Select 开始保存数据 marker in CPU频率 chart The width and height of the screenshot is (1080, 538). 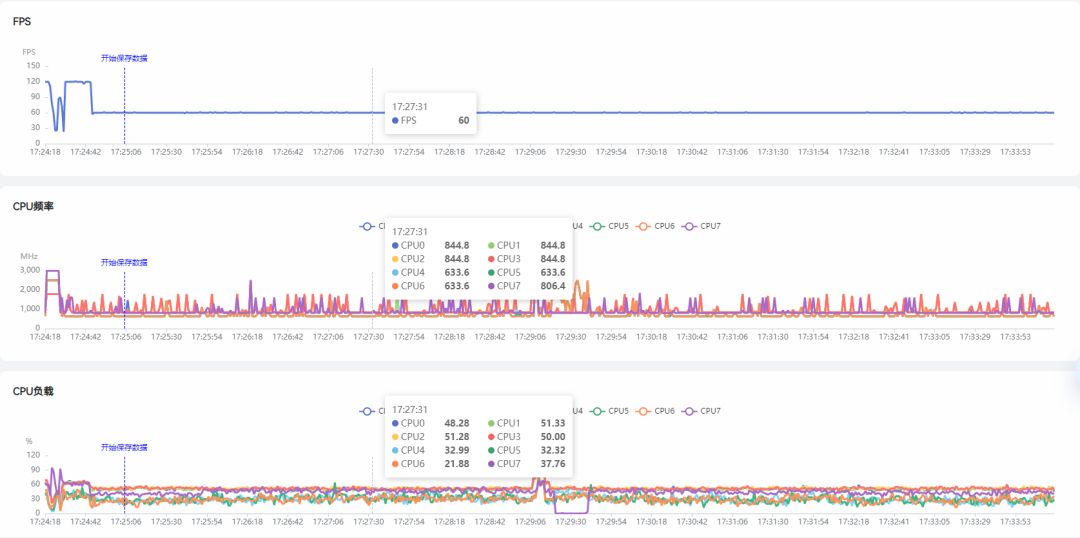point(124,262)
